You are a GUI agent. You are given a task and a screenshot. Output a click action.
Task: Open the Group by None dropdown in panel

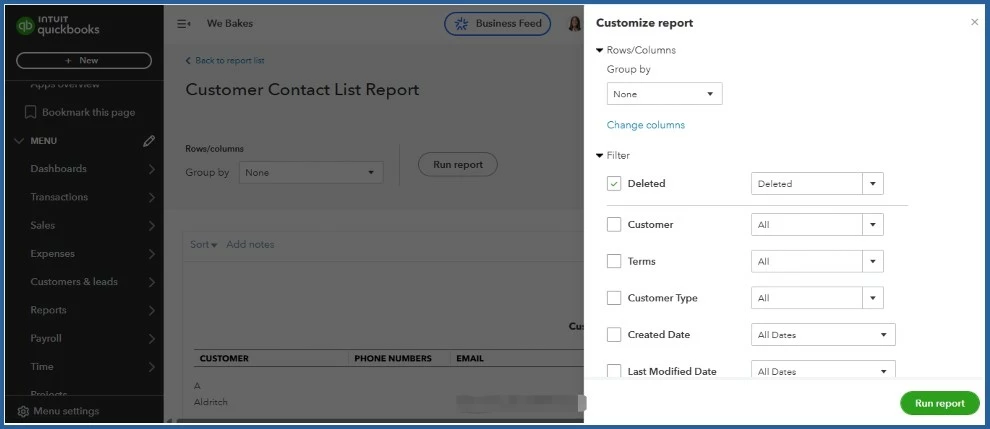coord(664,94)
